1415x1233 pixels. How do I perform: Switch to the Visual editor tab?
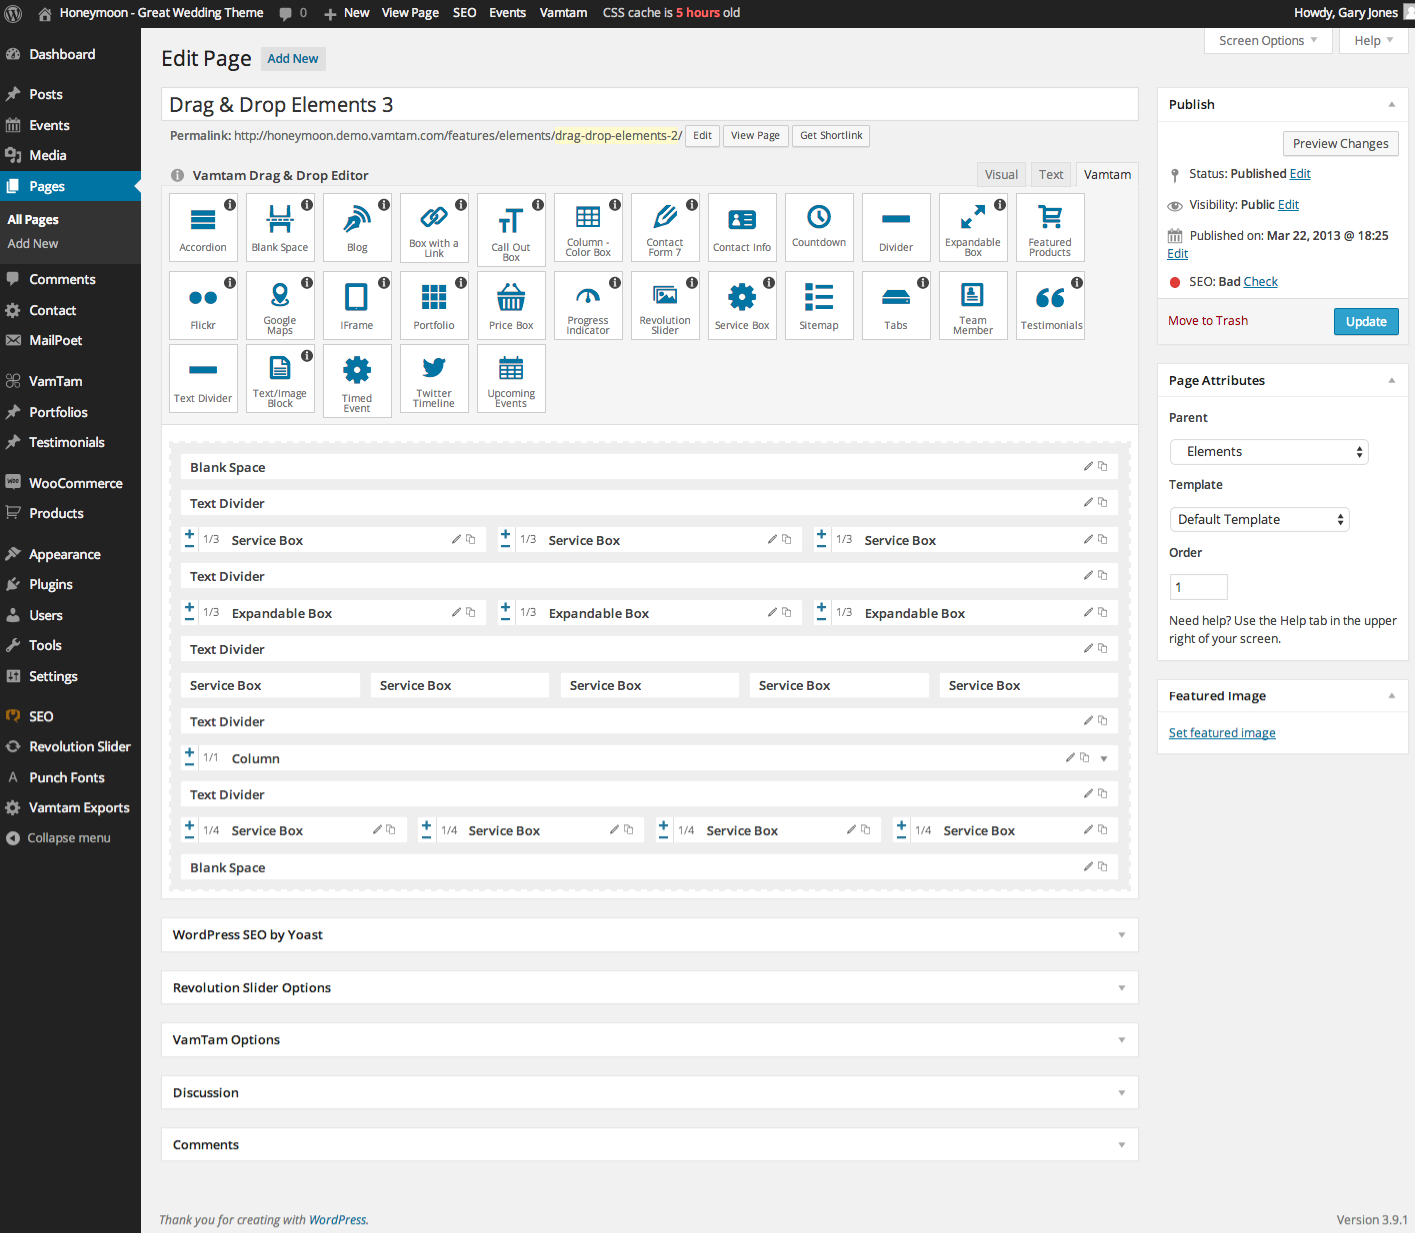point(1001,175)
